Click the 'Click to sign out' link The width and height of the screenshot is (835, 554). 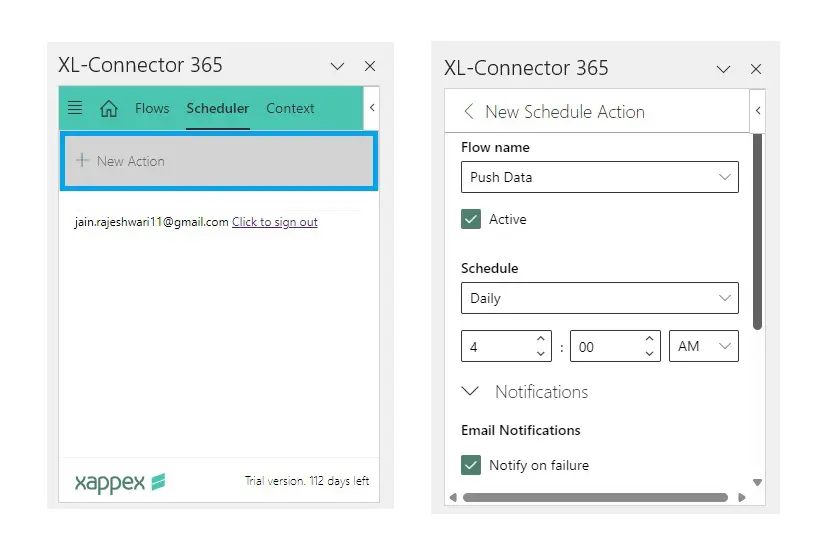(274, 222)
